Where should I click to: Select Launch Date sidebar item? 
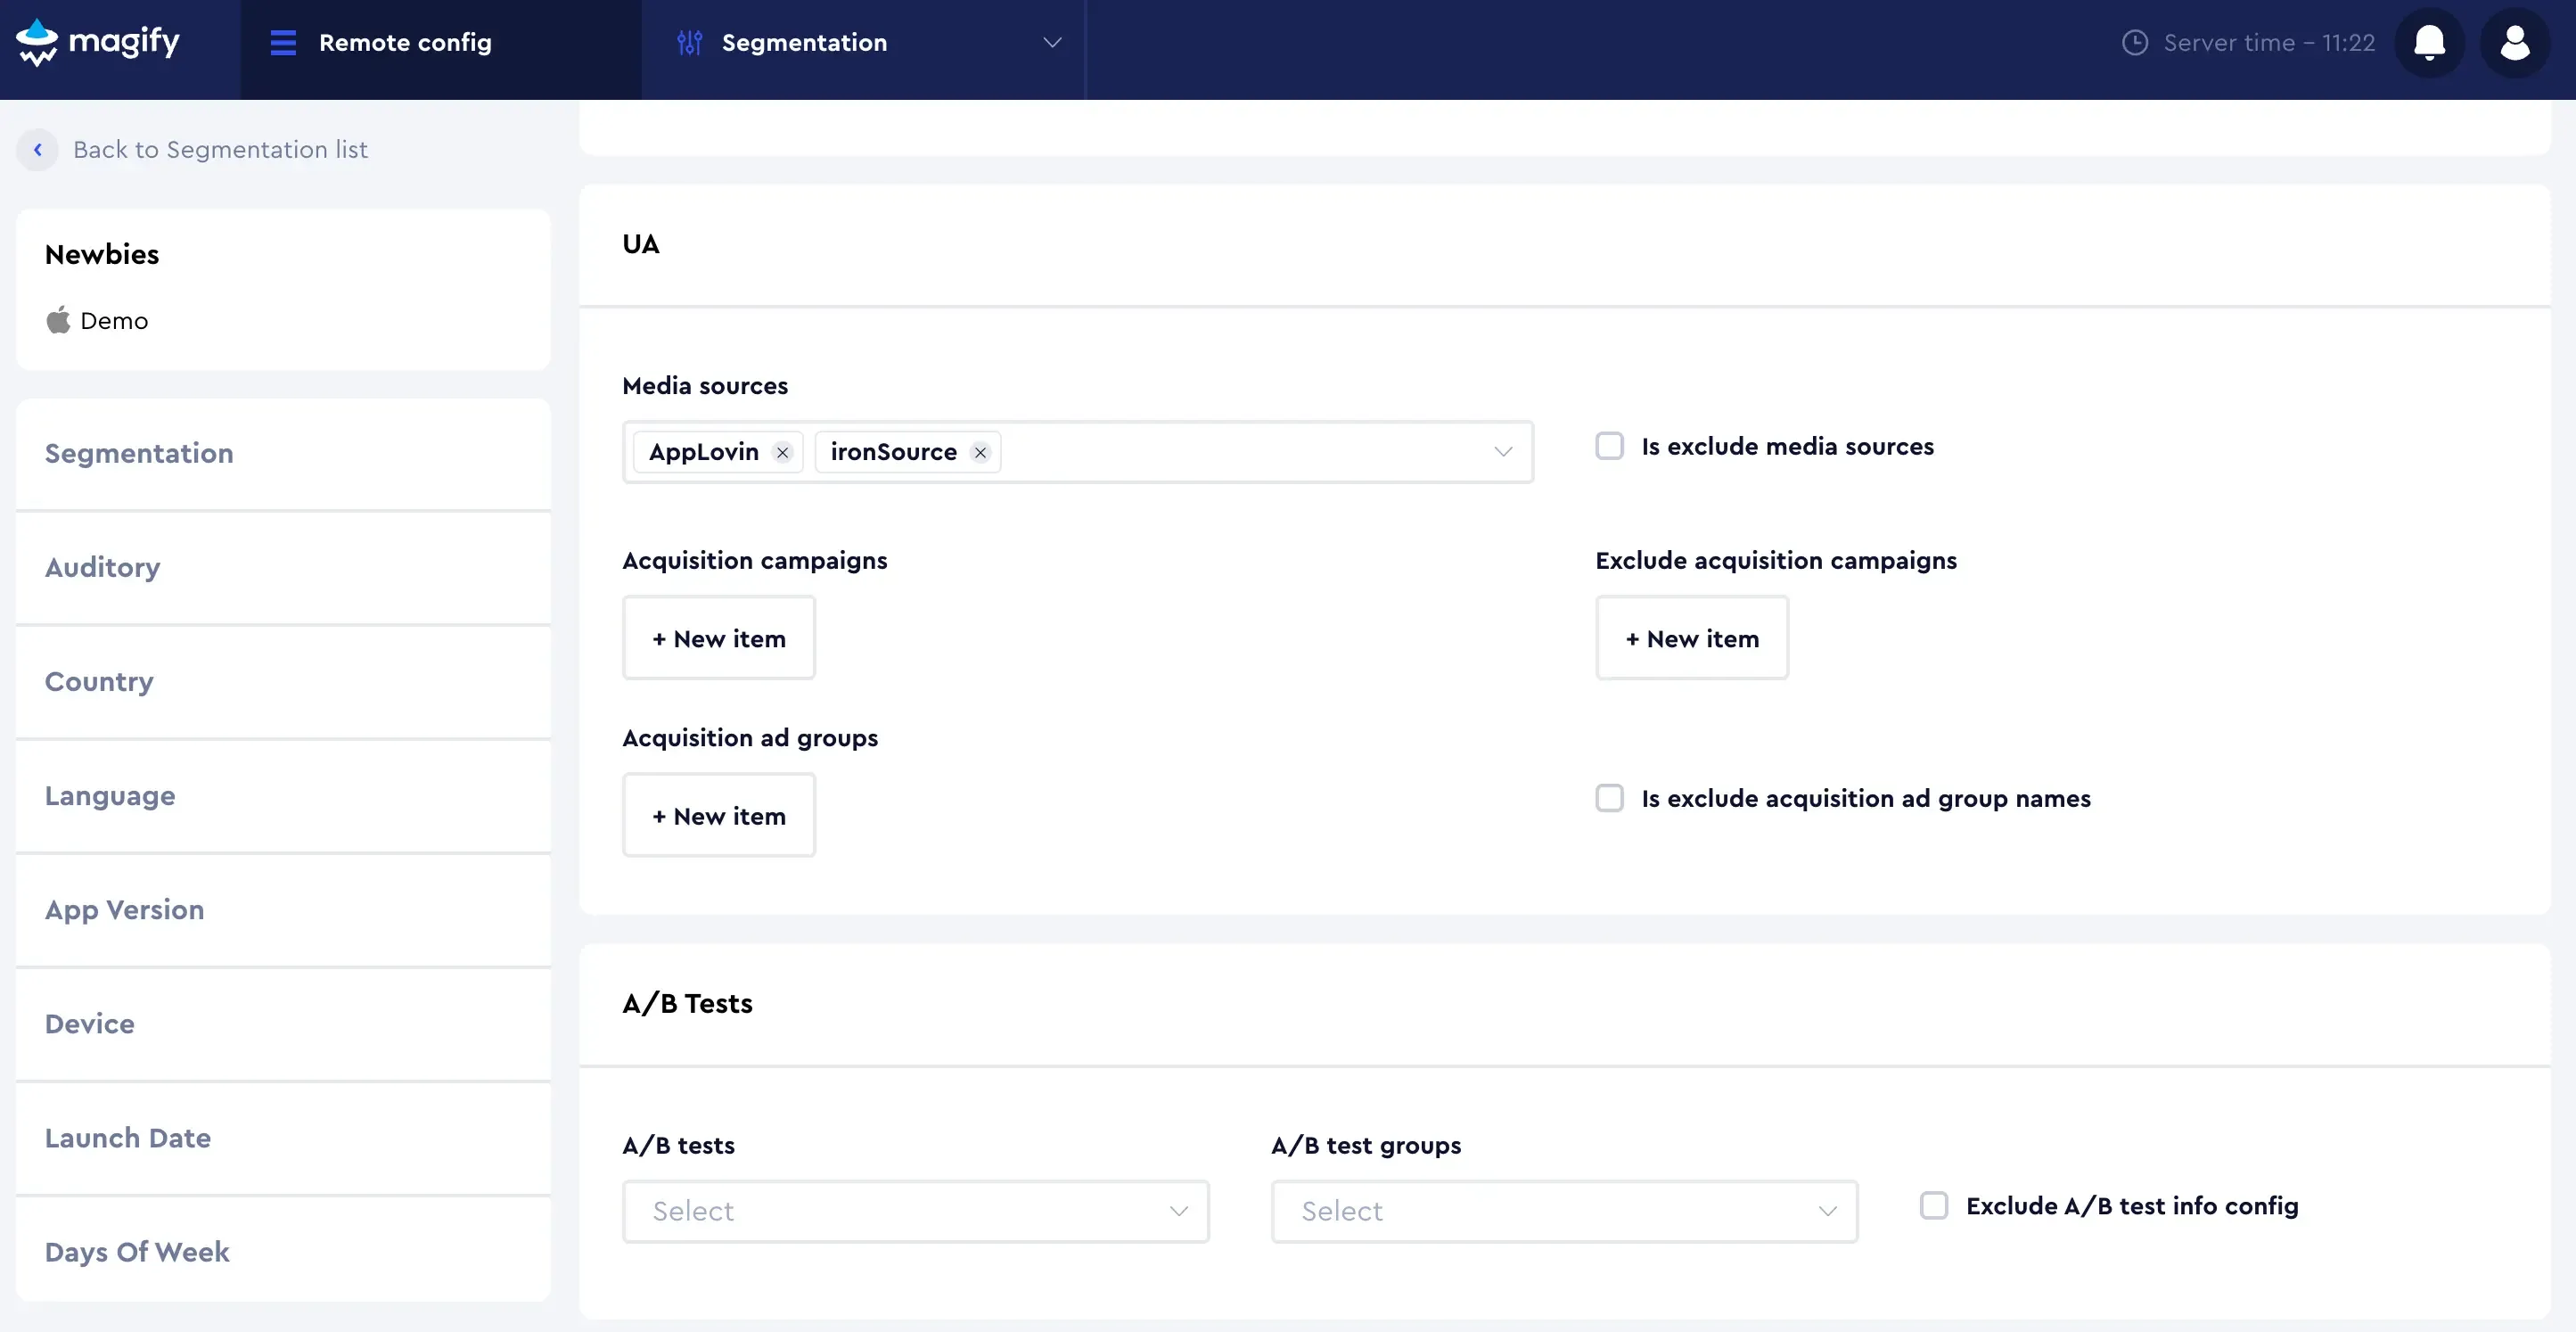pyautogui.click(x=127, y=1138)
